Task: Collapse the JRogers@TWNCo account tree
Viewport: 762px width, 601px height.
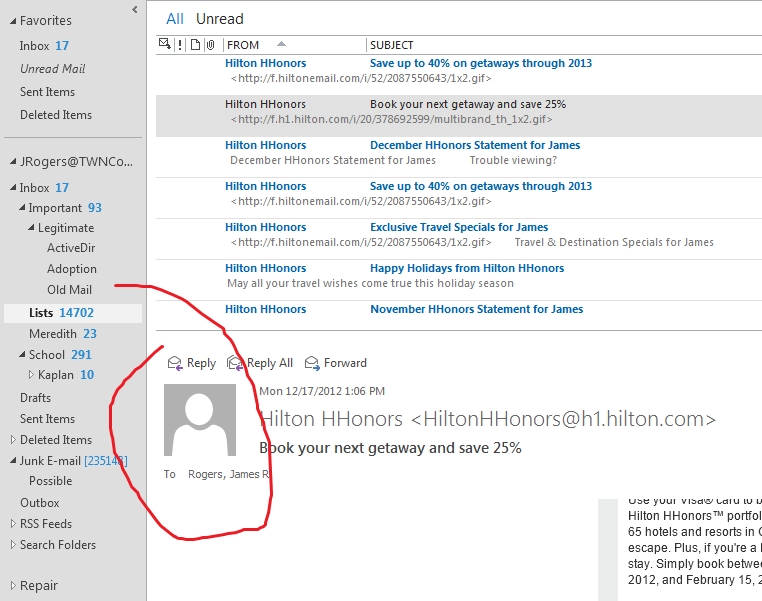Action: [x=13, y=162]
